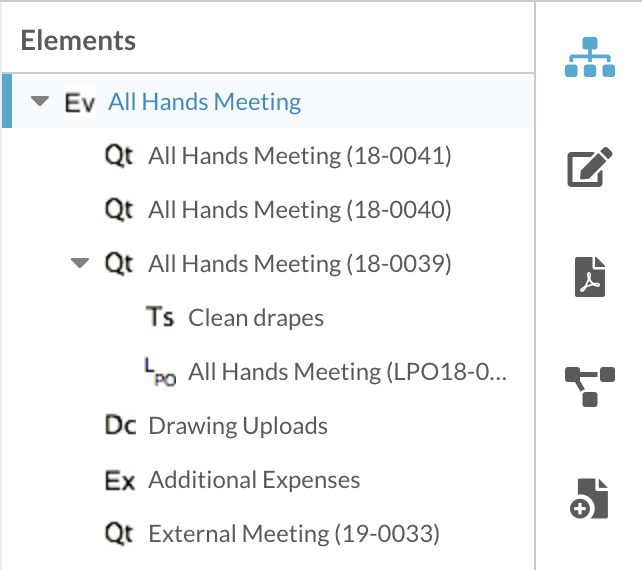Click the add document icon
642x570 pixels.
(x=590, y=497)
